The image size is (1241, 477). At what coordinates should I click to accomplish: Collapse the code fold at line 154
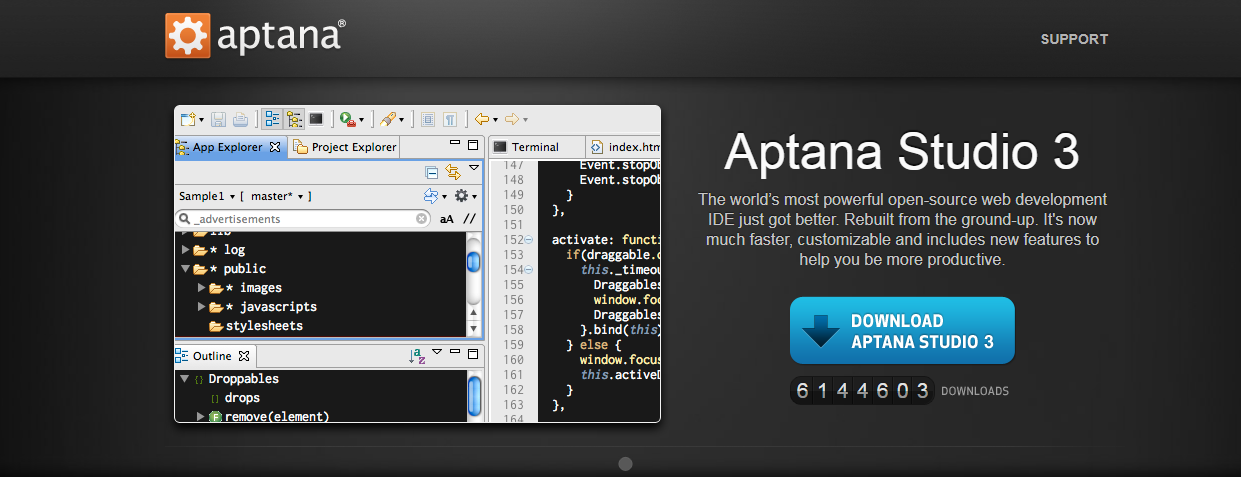[529, 270]
